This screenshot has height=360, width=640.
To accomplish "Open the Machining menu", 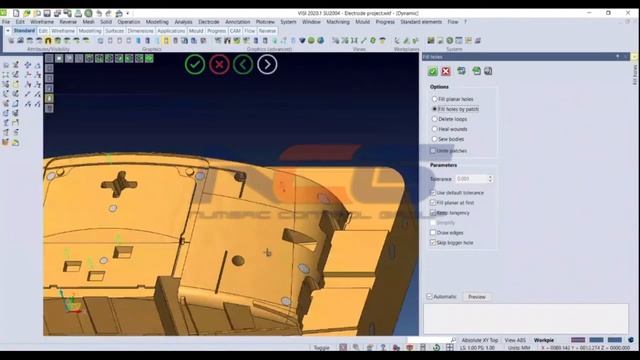I will coord(338,22).
